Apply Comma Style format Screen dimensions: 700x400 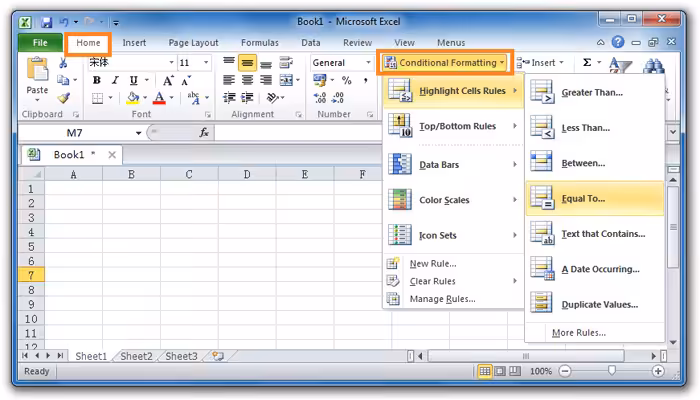pos(366,80)
